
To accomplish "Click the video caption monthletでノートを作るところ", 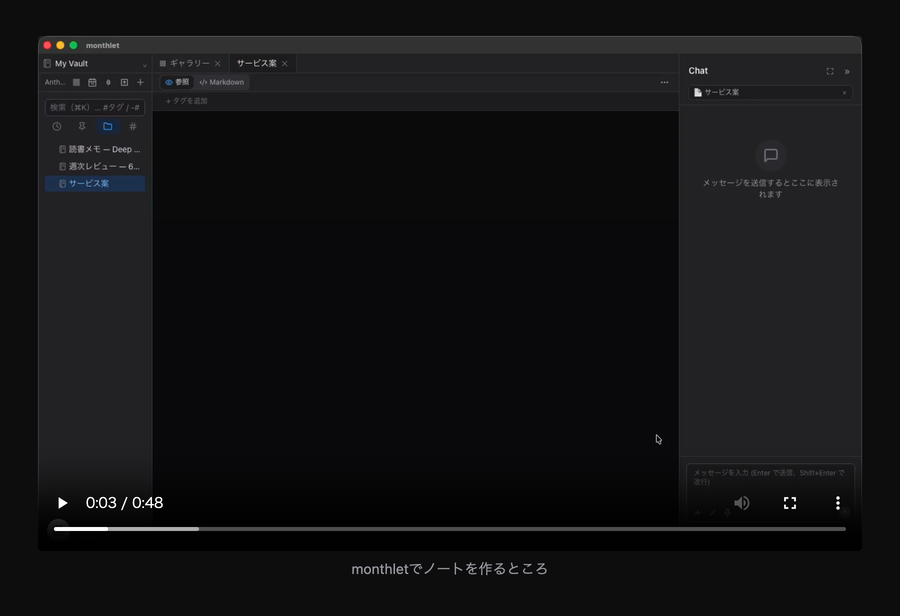I will pos(449,569).
